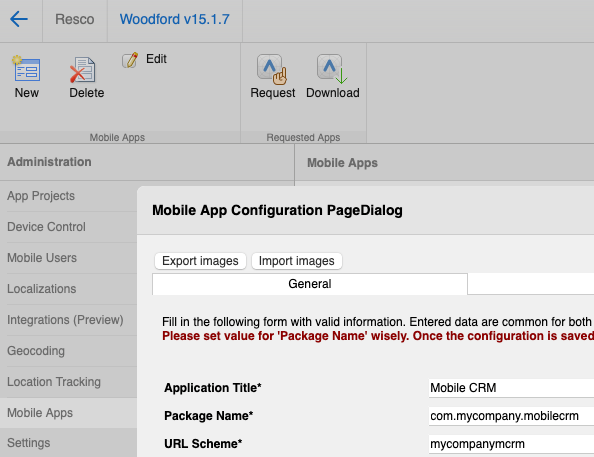The width and height of the screenshot is (594, 457).
Task: Open Localizations section
Action: (42, 289)
